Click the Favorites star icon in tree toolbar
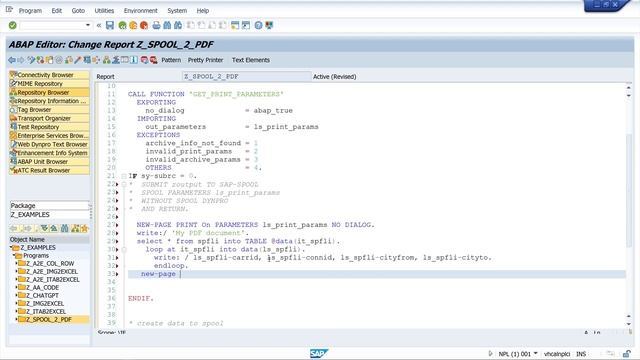The image size is (640, 360). pos(85,229)
